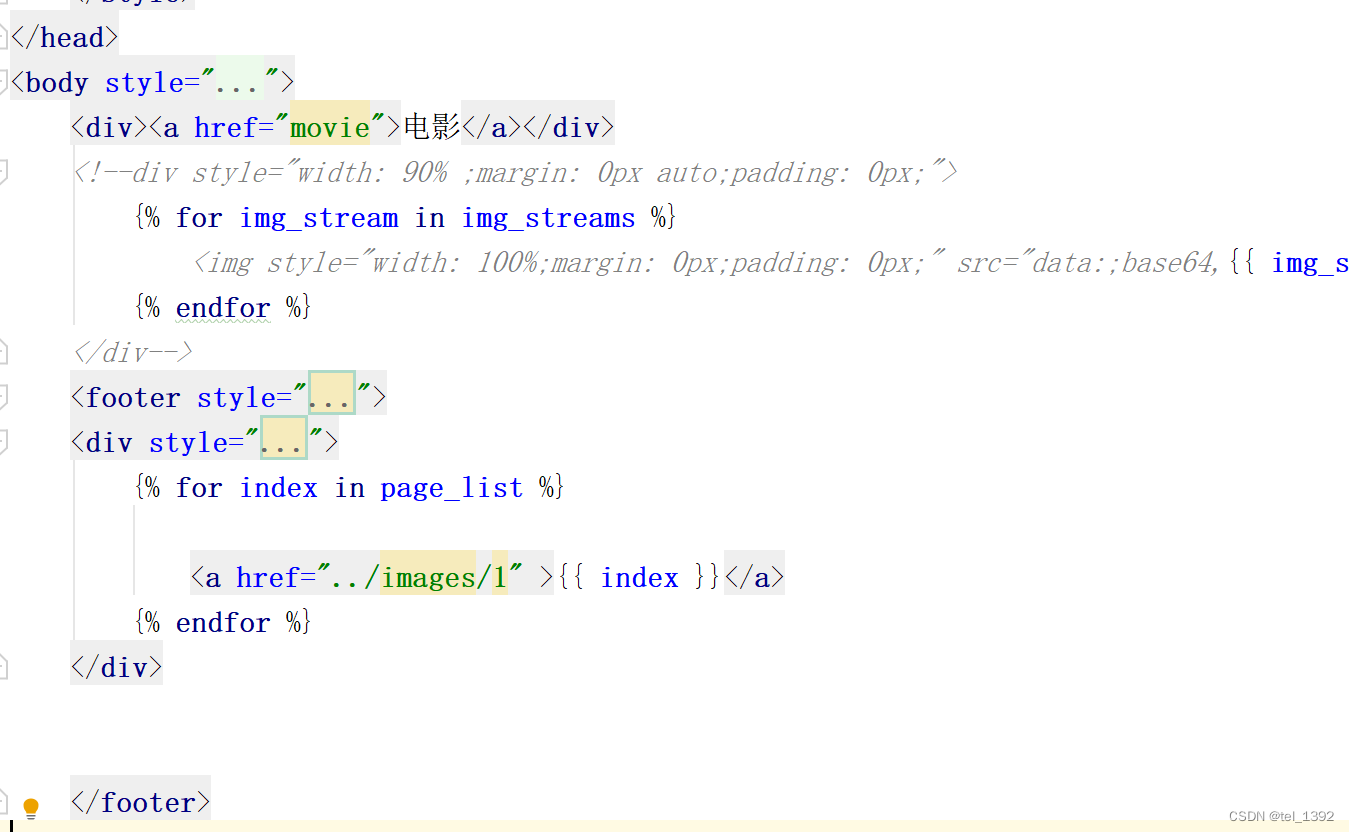Click the {{ index }} template expression
Screen dimensions: 1349x832
[x=640, y=577]
